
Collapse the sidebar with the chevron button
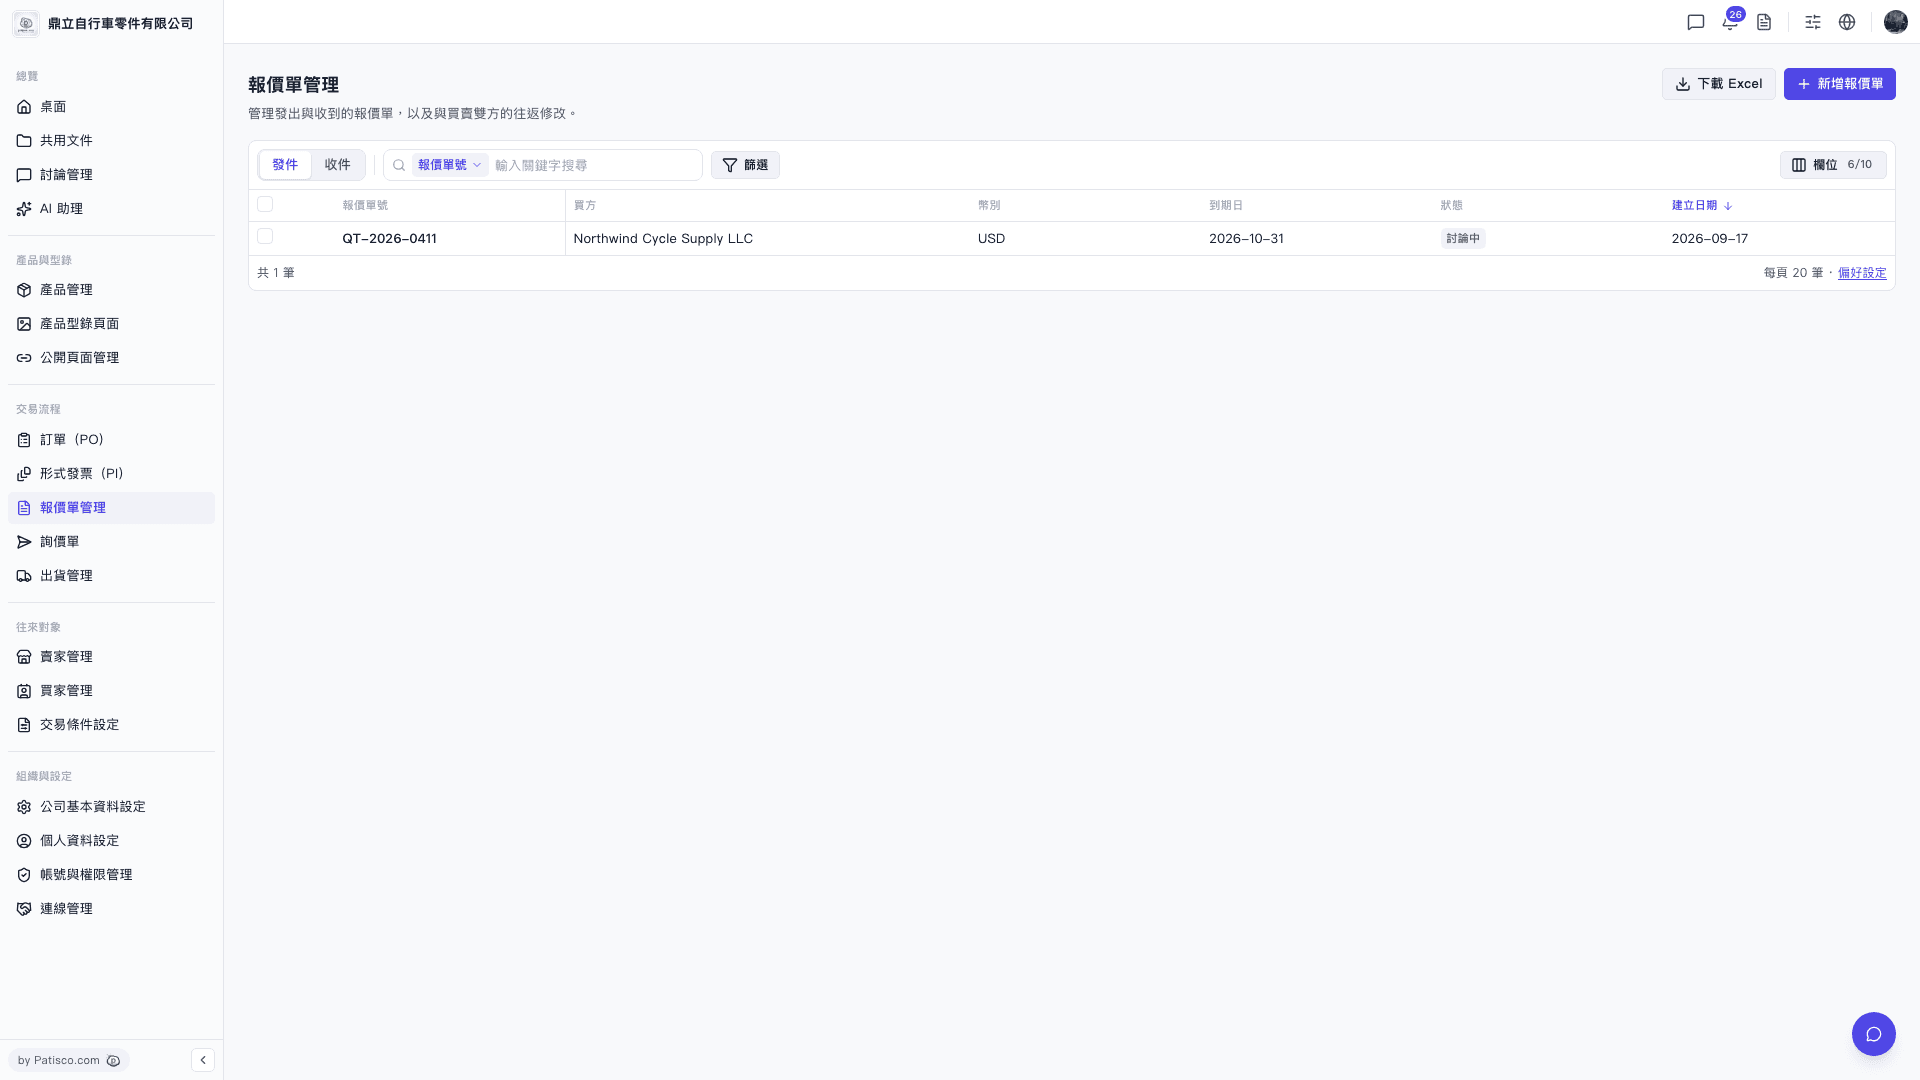[203, 1060]
